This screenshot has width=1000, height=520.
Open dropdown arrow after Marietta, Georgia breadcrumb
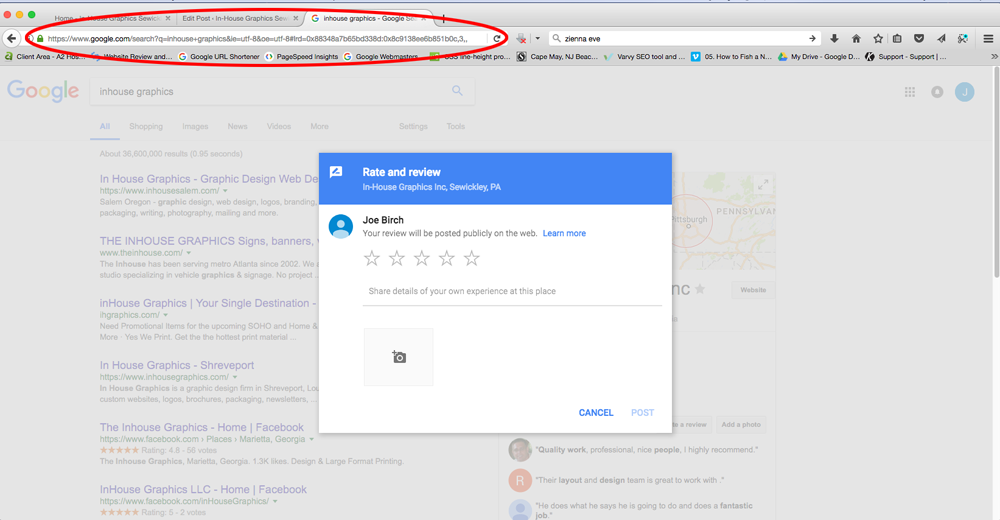(311, 439)
